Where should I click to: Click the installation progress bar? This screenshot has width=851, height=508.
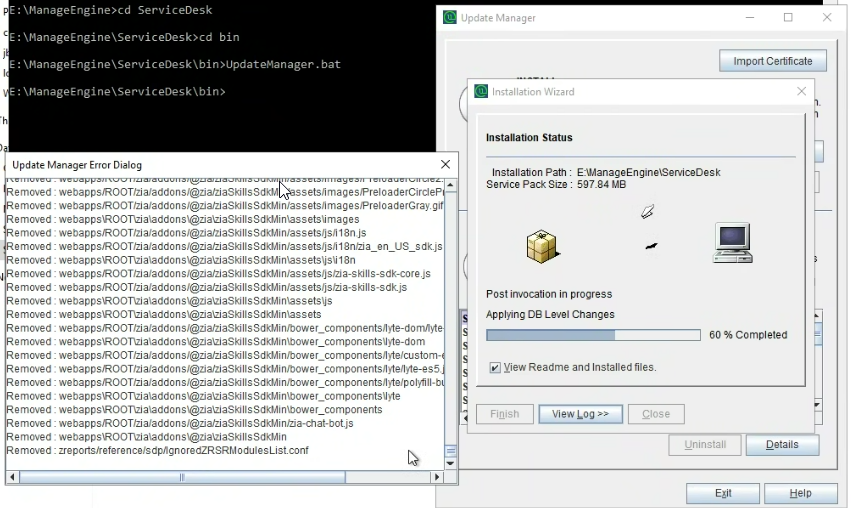tap(593, 335)
